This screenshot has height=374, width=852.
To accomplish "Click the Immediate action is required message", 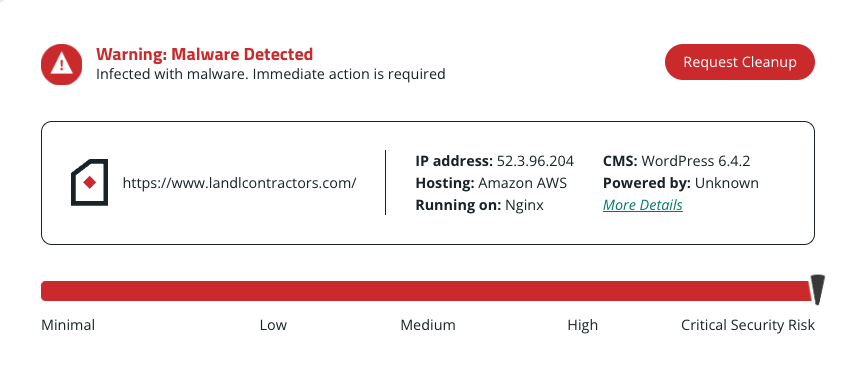I will [x=349, y=74].
